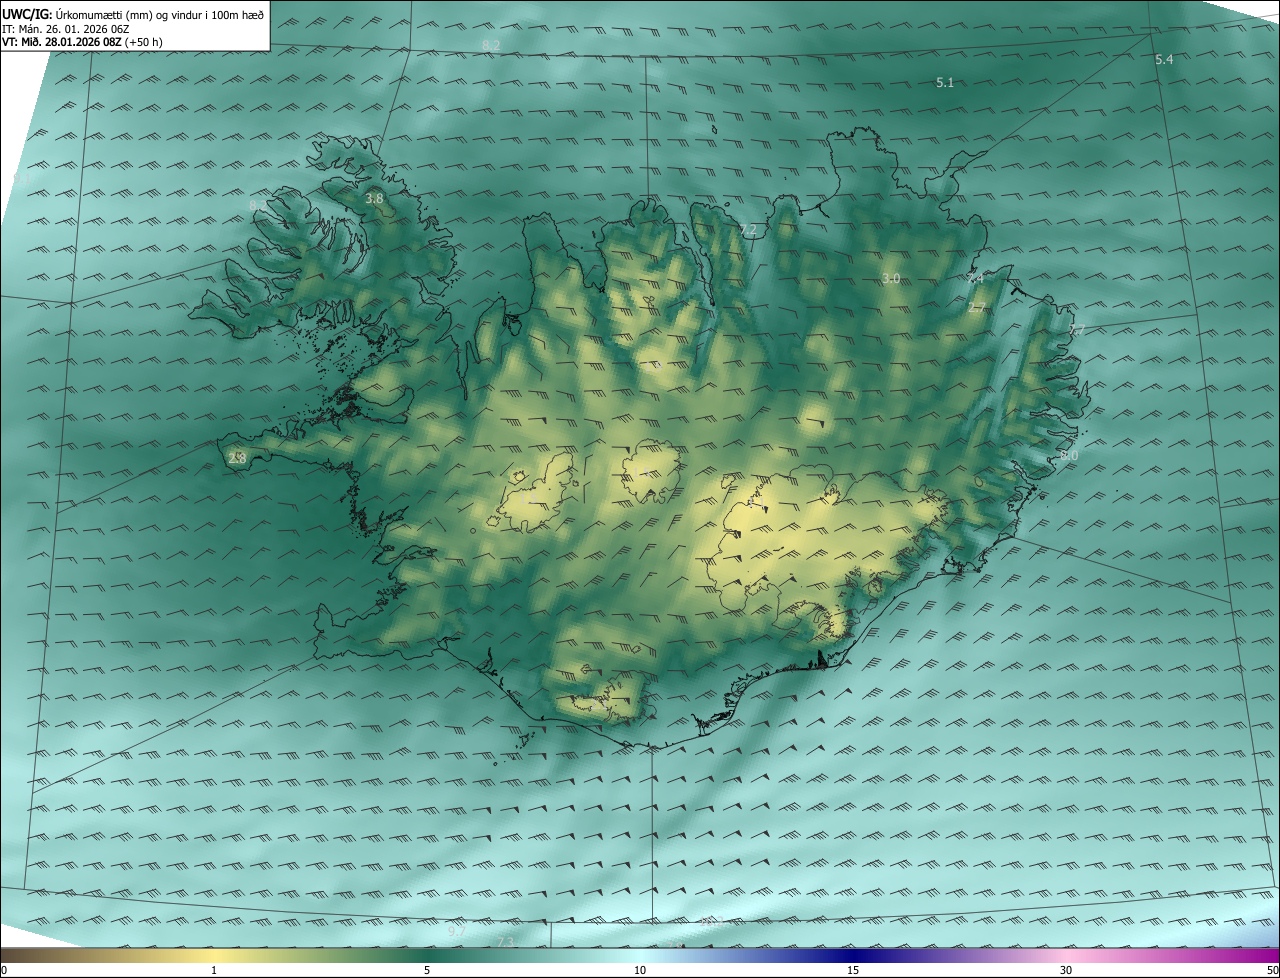Viewport: 1280px width, 978px height.
Task: Click the colorbar tick label 5
Action: [x=427, y=970]
